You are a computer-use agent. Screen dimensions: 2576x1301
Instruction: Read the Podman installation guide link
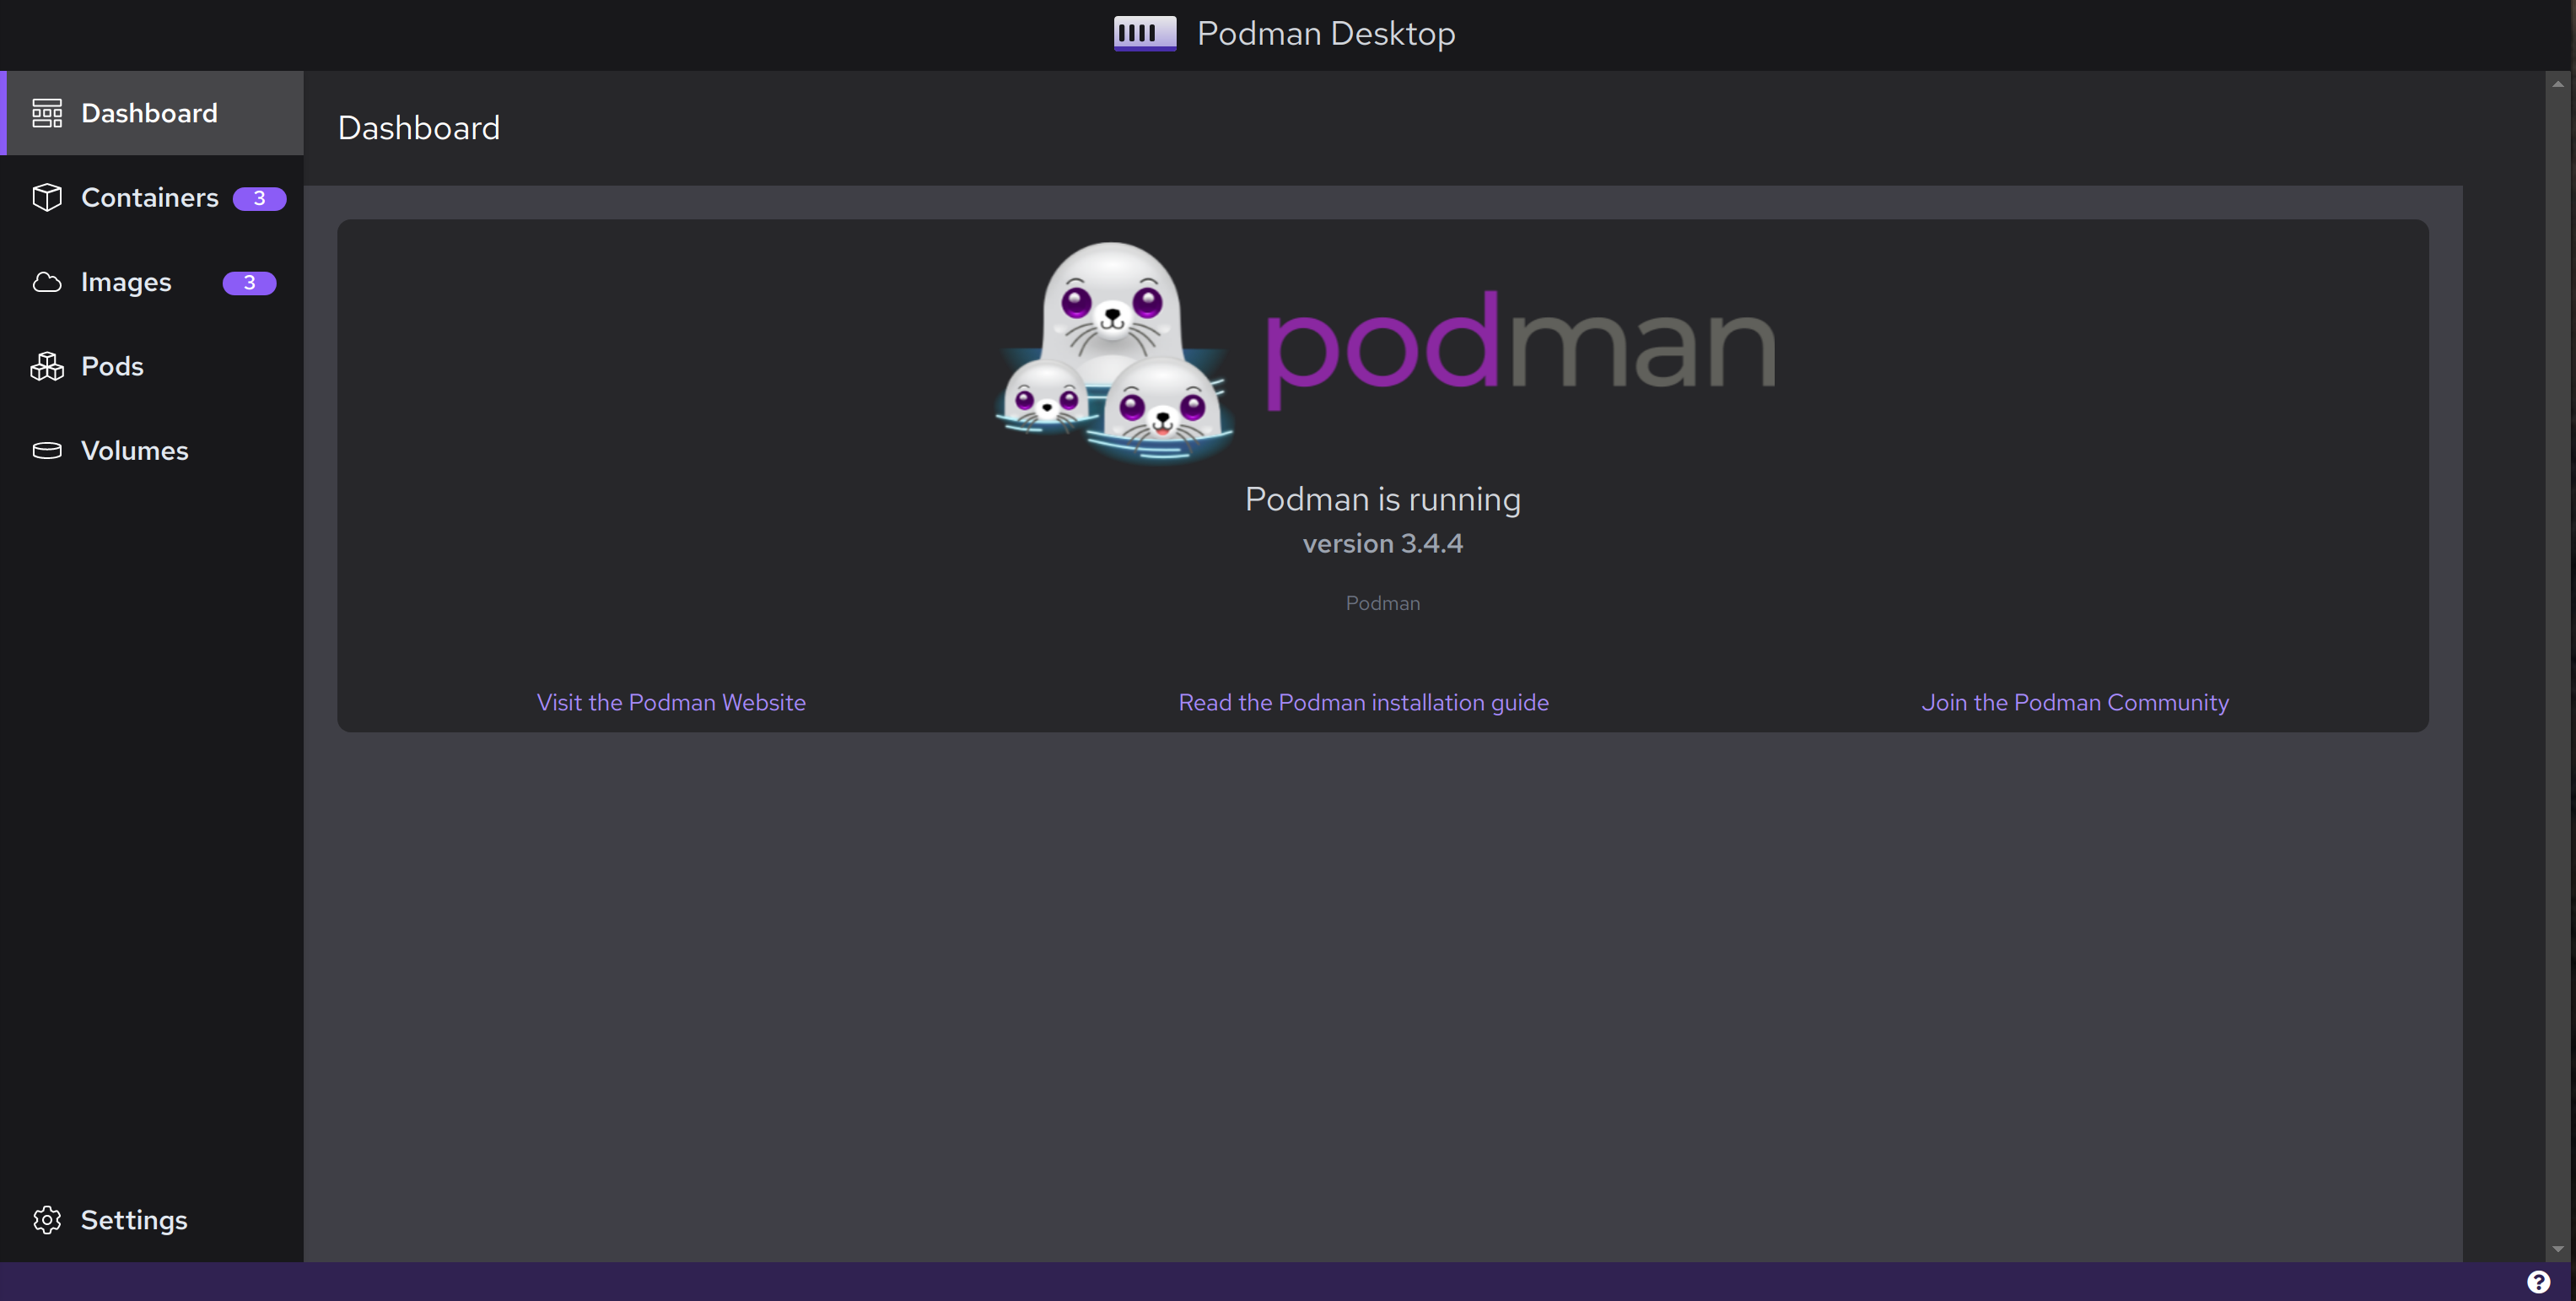[1363, 702]
